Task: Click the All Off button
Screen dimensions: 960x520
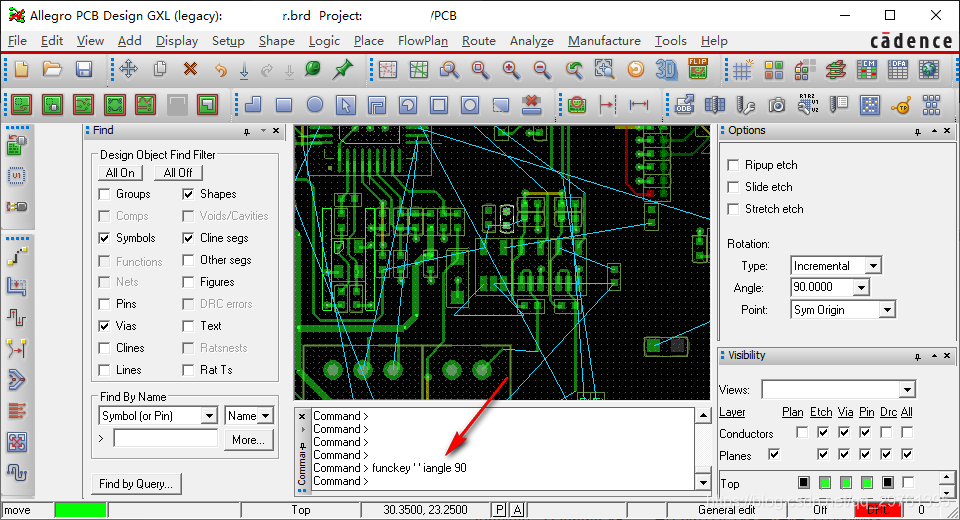Action: (x=179, y=173)
